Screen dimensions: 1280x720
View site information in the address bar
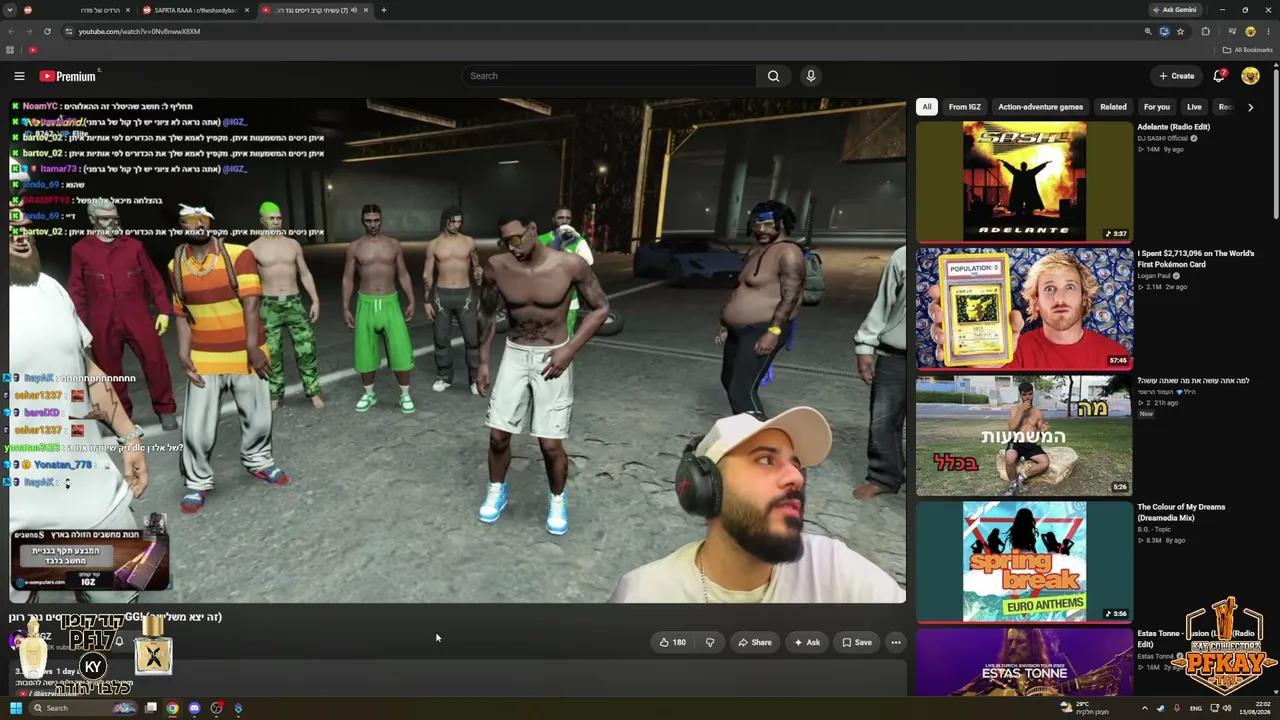68,31
